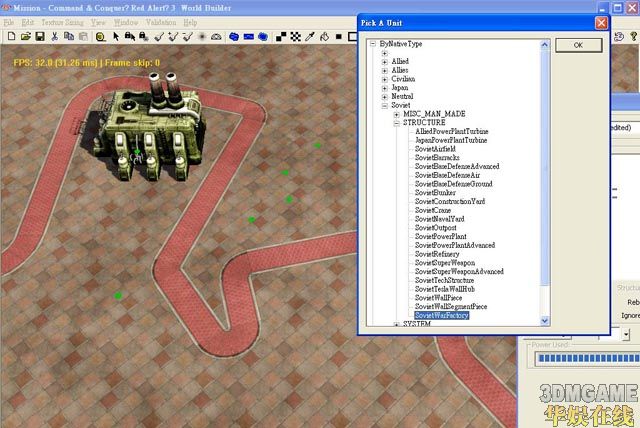Click the Paste clipboard icon

[x=83, y=36]
